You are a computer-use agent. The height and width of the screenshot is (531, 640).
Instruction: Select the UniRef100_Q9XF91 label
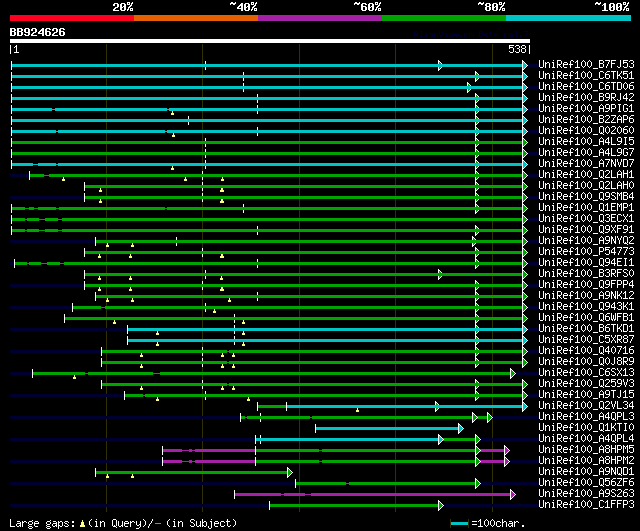coord(586,230)
